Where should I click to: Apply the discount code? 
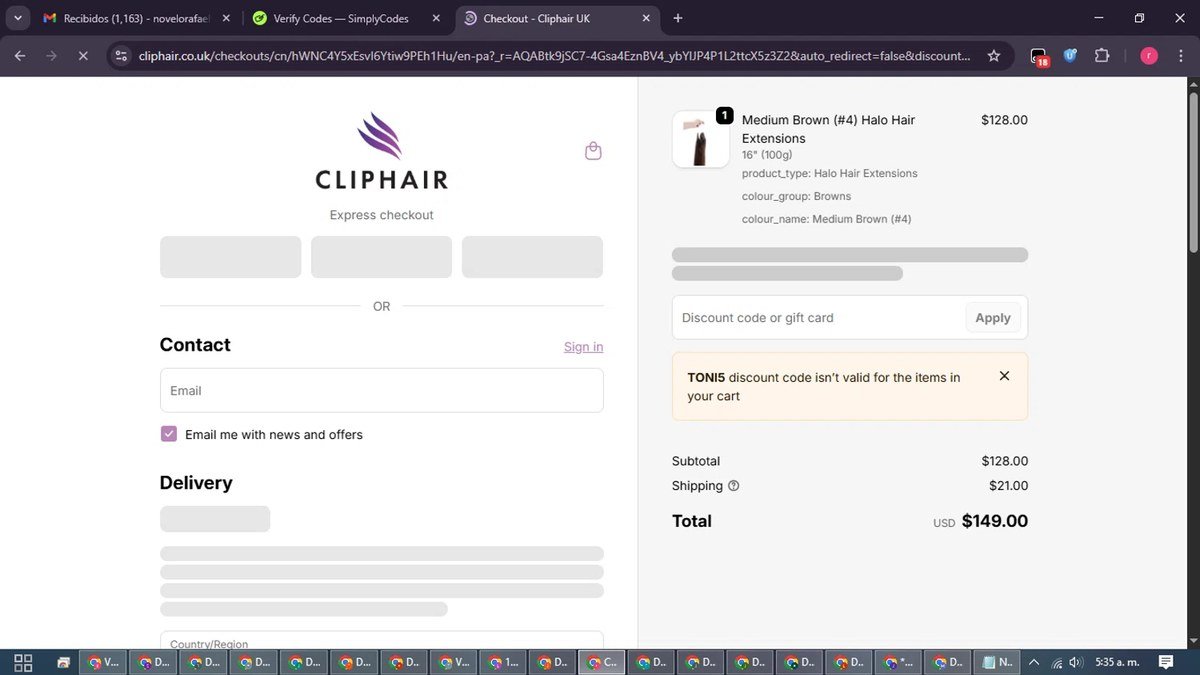pyautogui.click(x=993, y=318)
